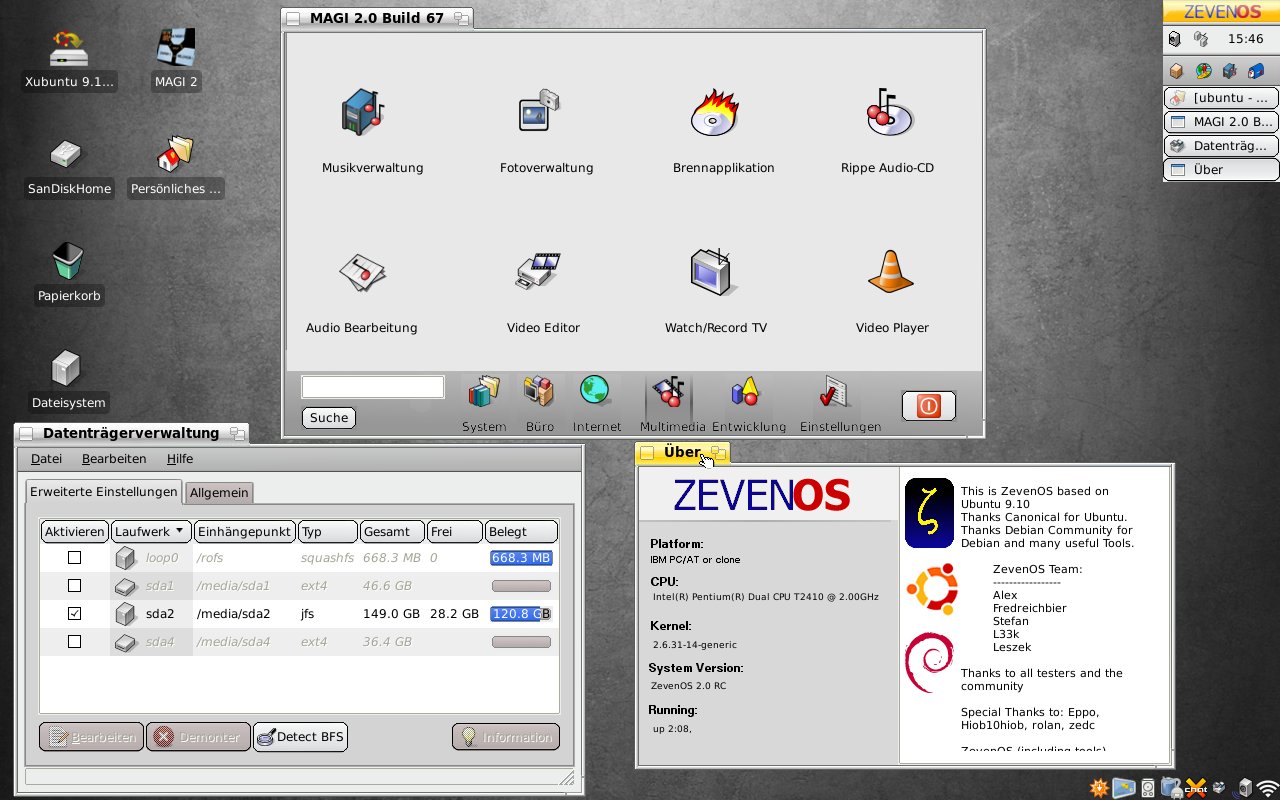Click the network signal tray icon
The image size is (1280, 800).
(1268, 788)
